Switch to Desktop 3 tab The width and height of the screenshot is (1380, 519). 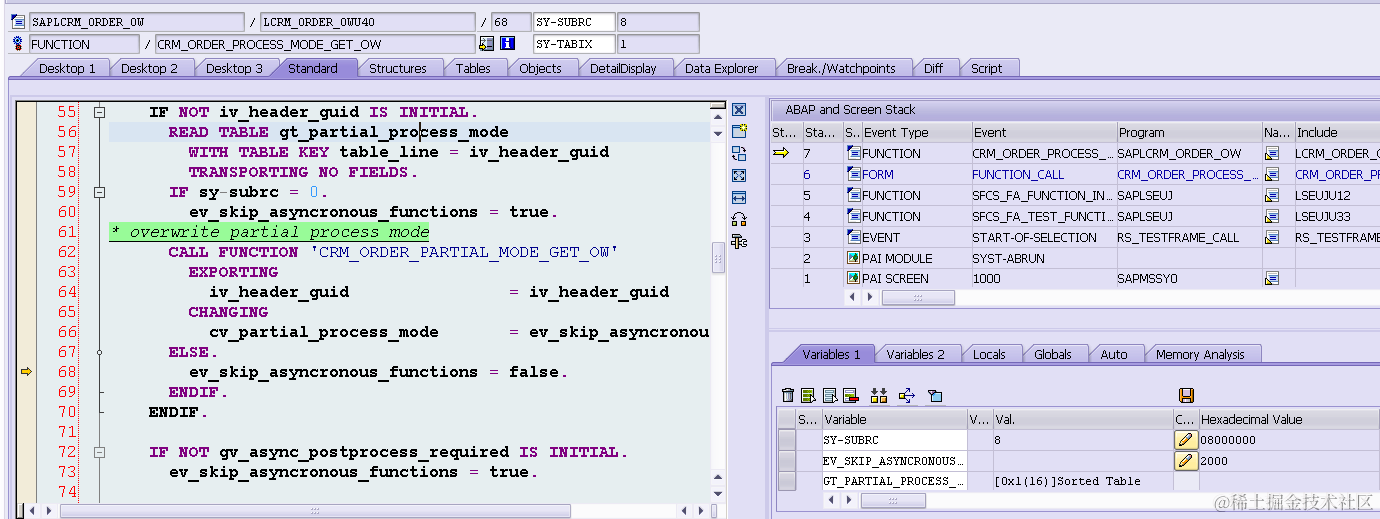coord(234,68)
